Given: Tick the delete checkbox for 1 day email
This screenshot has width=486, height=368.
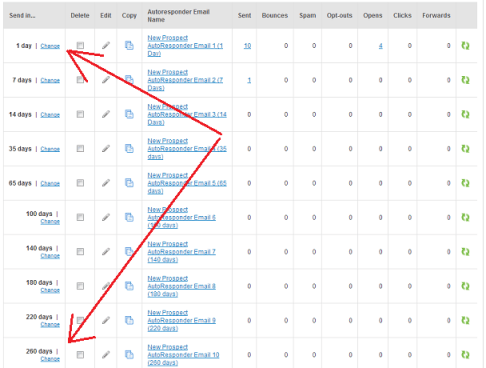Looking at the screenshot, I should [x=80, y=45].
